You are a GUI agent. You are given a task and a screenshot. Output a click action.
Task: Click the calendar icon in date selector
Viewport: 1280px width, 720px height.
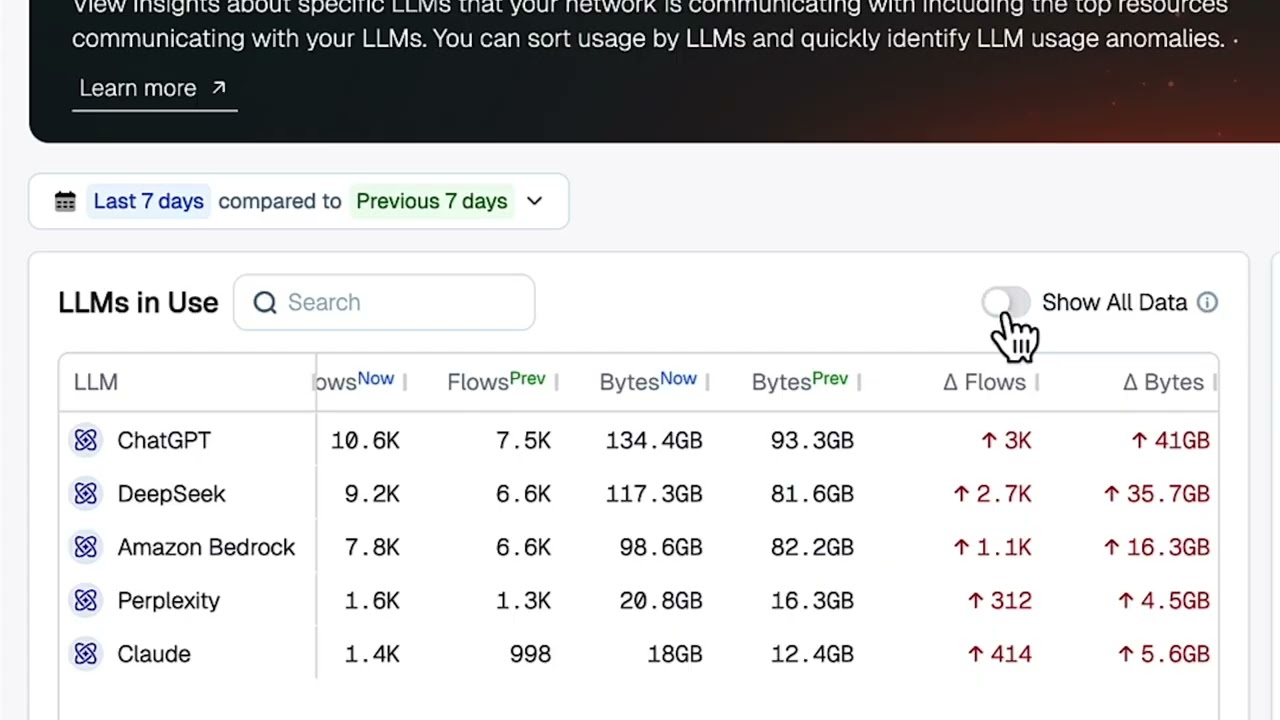point(65,201)
